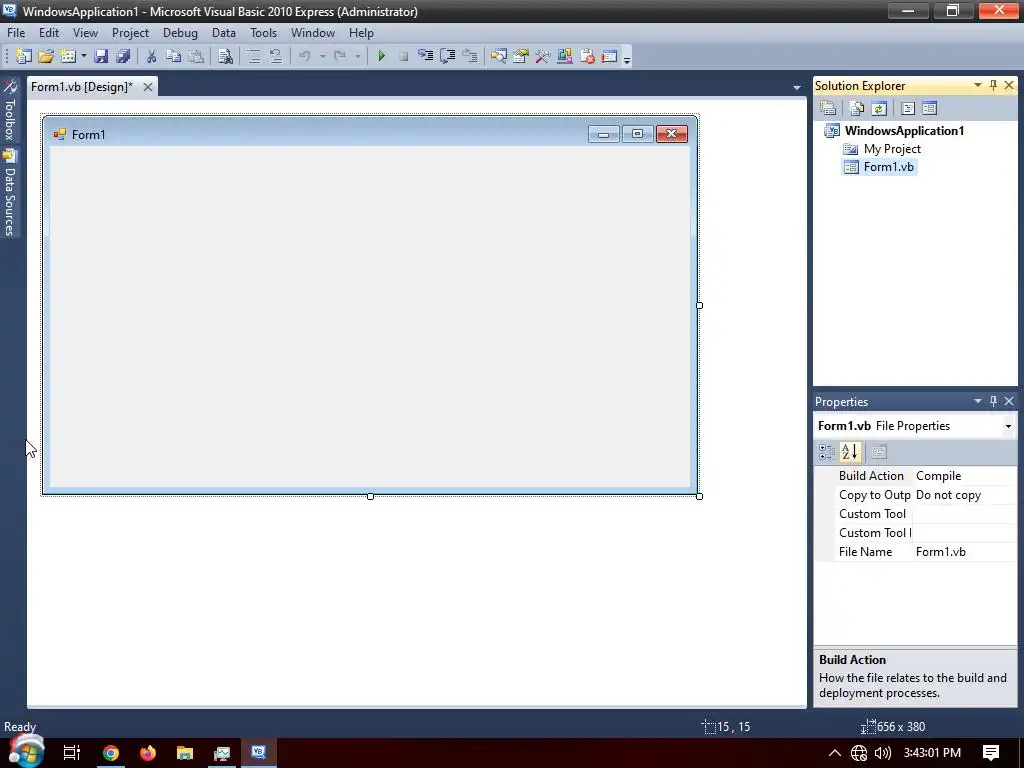Screen dimensions: 1024x768
Task: Click the View Code icon in Solution Explorer
Action: coord(908,108)
